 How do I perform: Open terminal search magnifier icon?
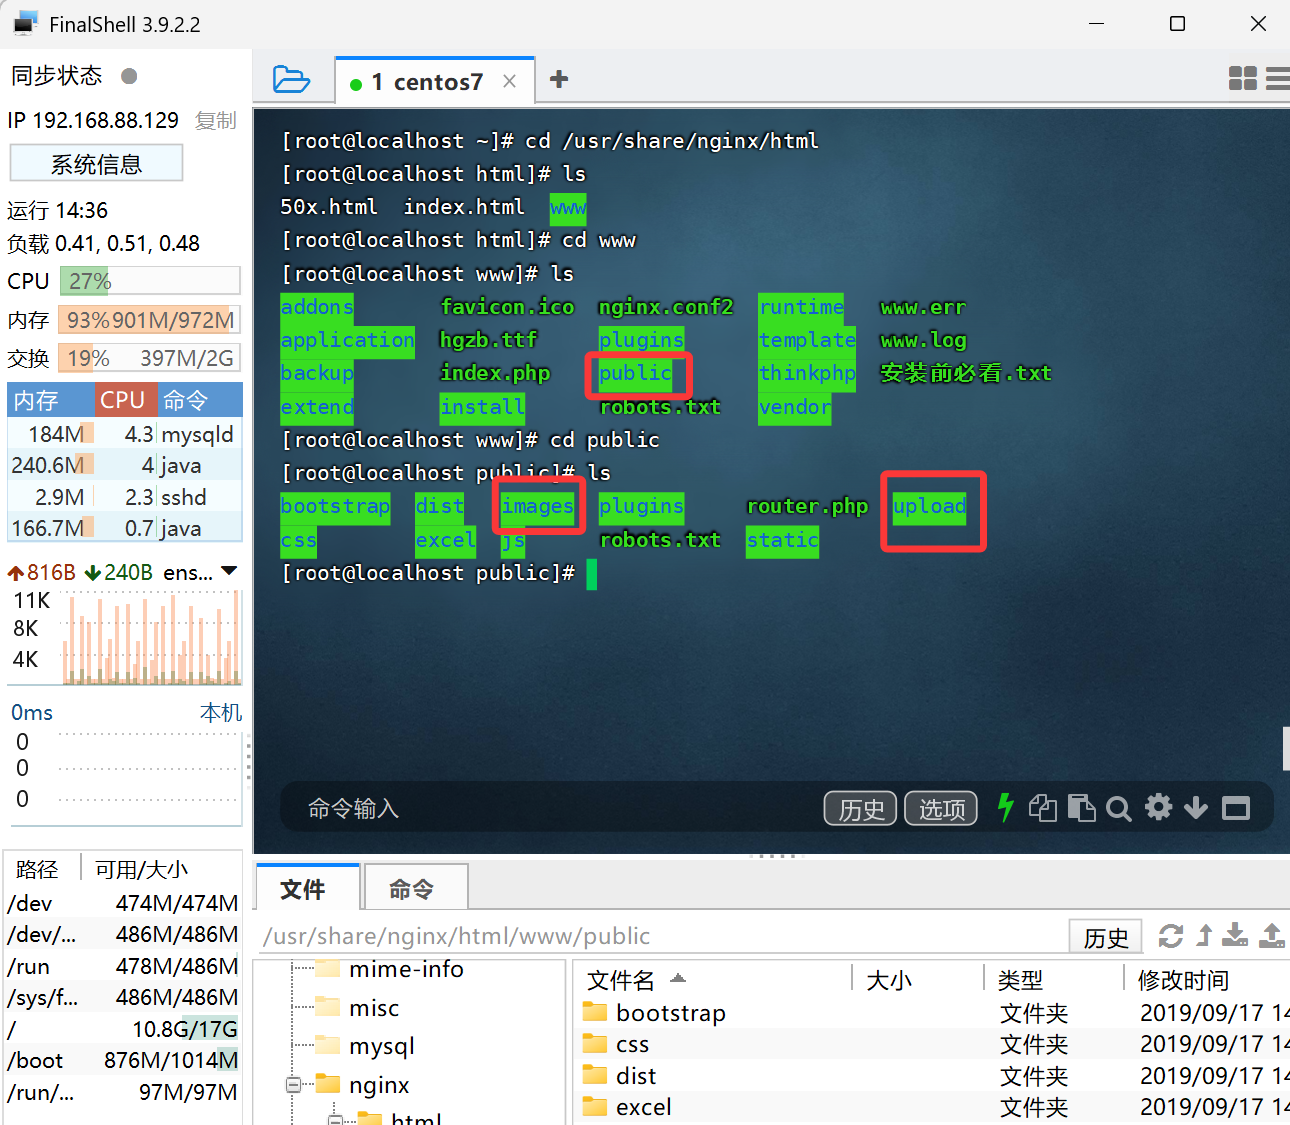pyautogui.click(x=1119, y=808)
